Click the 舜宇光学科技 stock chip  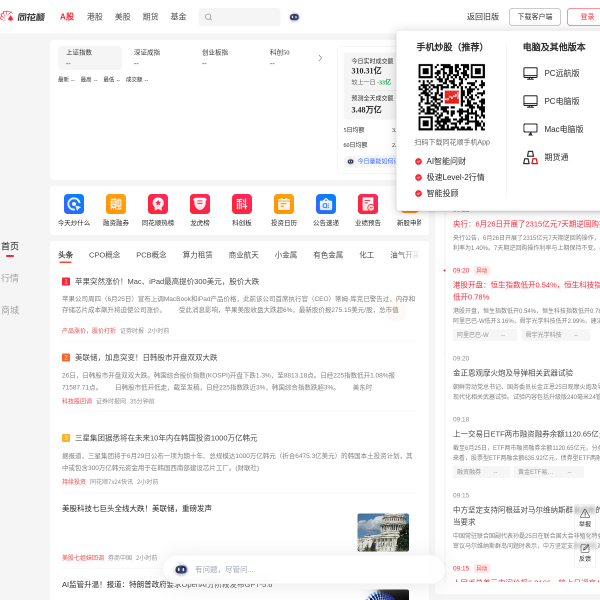[556, 335]
